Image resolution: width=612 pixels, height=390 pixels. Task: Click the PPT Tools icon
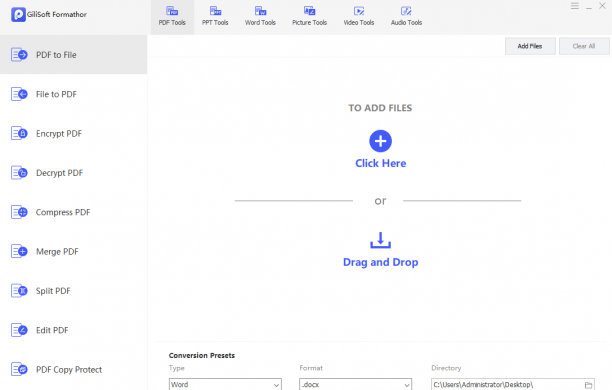[x=215, y=11]
